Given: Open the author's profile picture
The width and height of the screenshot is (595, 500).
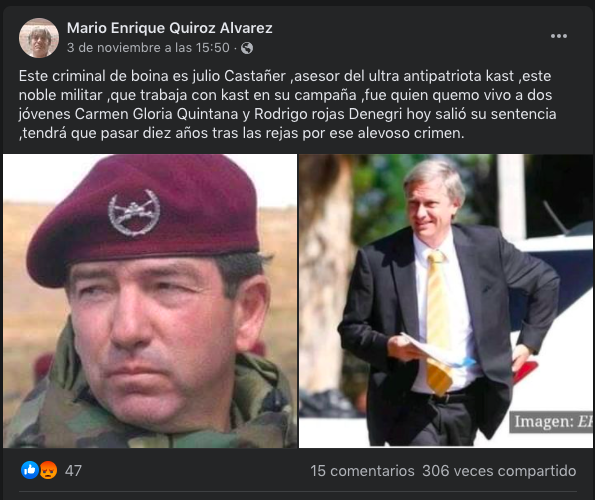Looking at the screenshot, I should [39, 38].
